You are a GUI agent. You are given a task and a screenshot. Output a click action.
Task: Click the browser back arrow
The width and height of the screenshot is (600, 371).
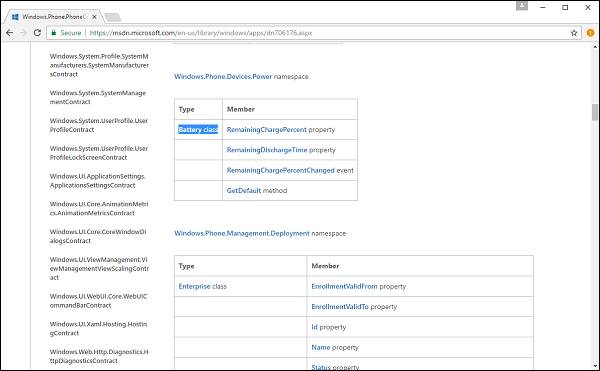10,33
